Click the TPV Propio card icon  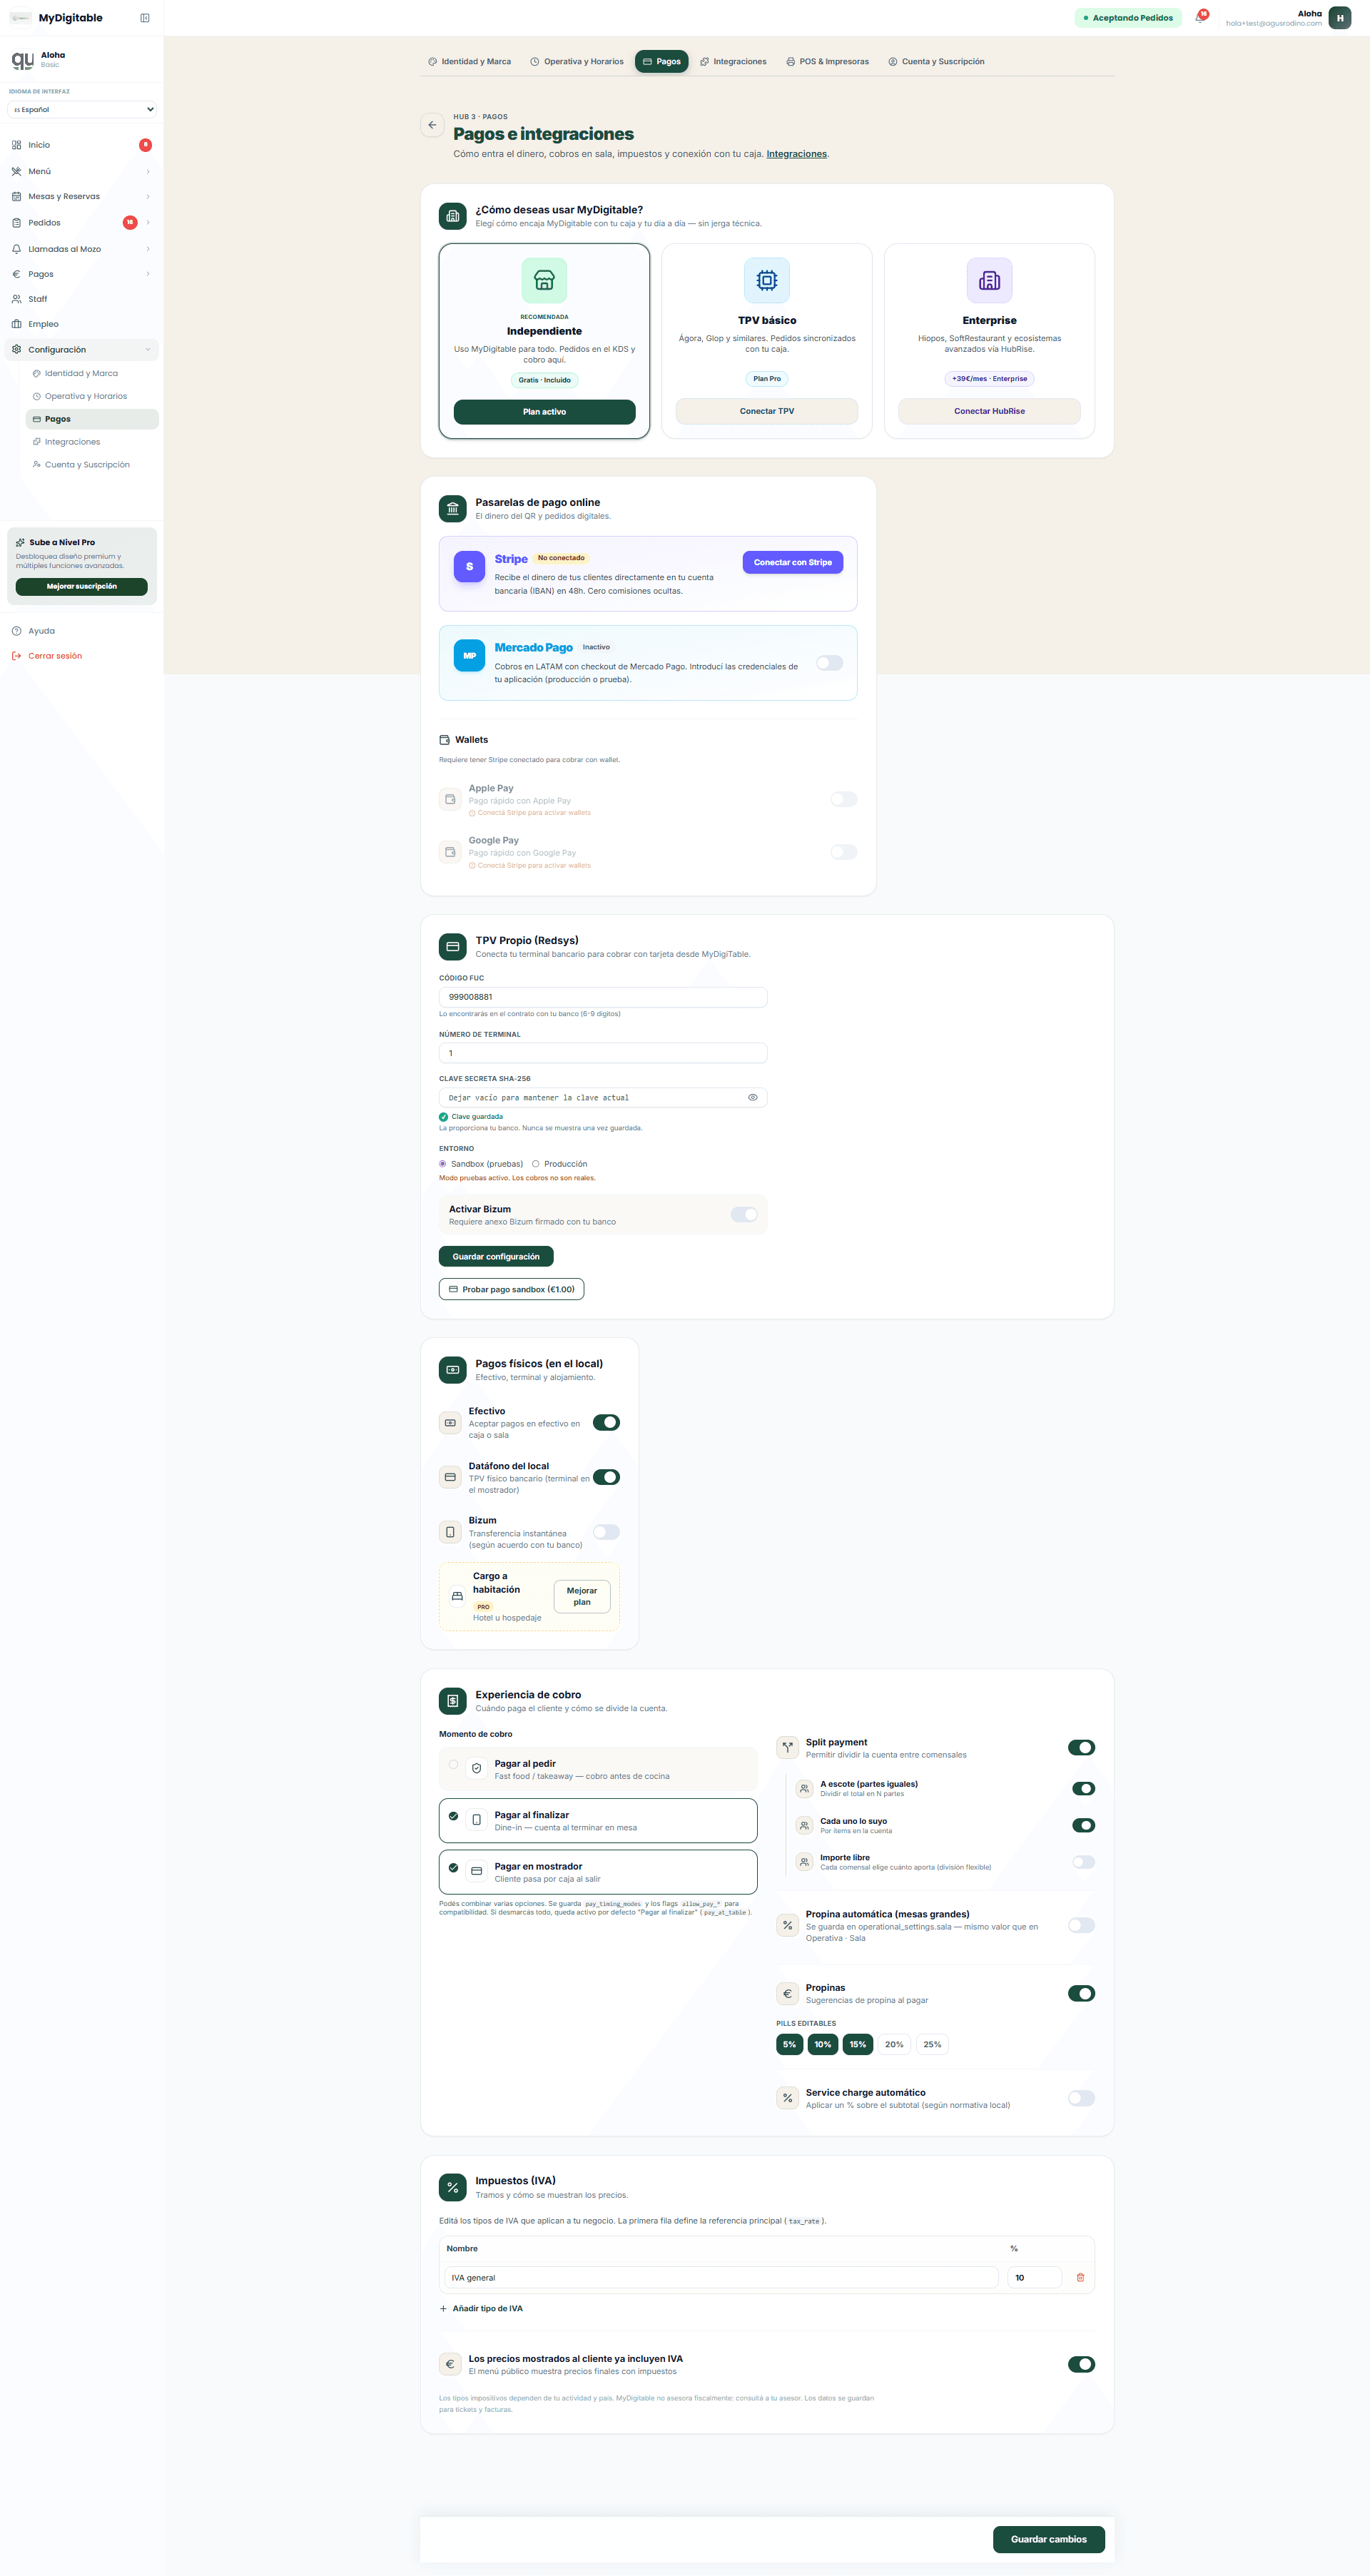(x=453, y=946)
